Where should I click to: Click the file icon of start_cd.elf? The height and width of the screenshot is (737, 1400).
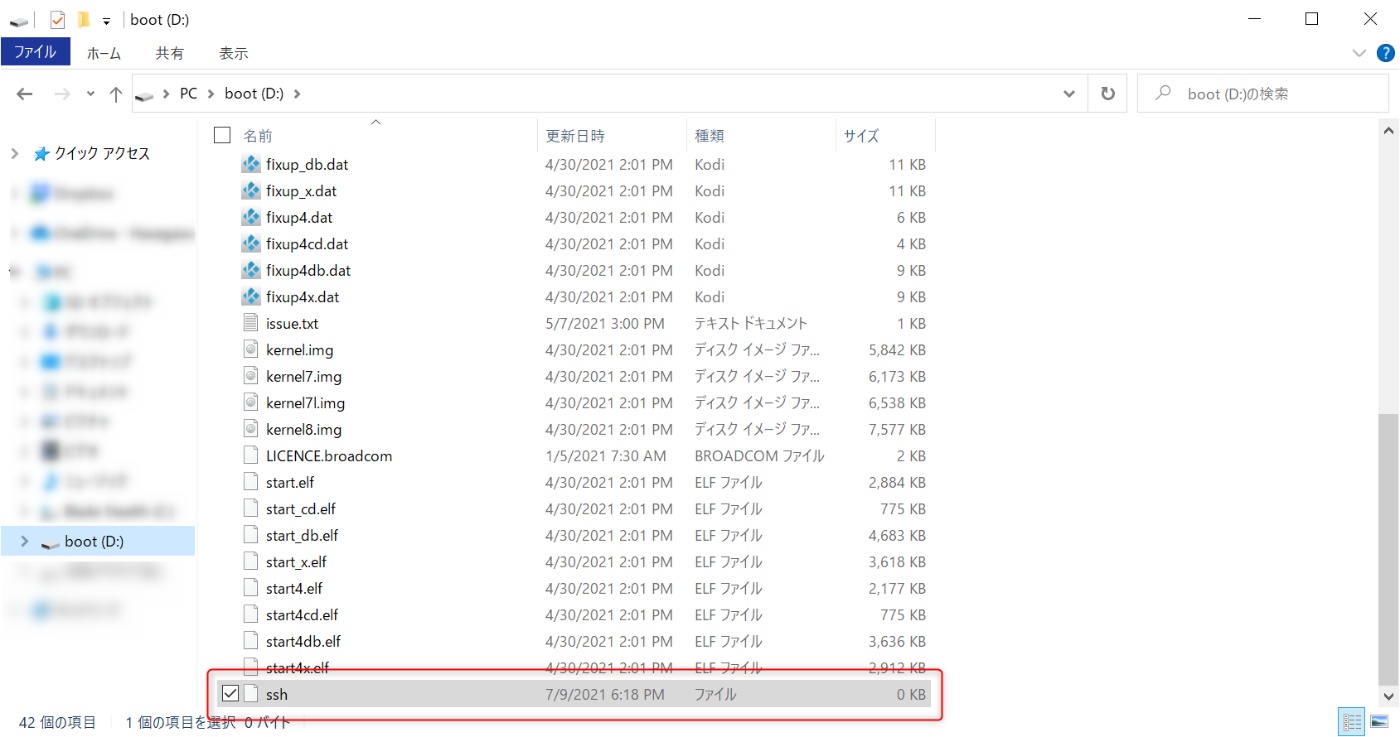(x=251, y=509)
